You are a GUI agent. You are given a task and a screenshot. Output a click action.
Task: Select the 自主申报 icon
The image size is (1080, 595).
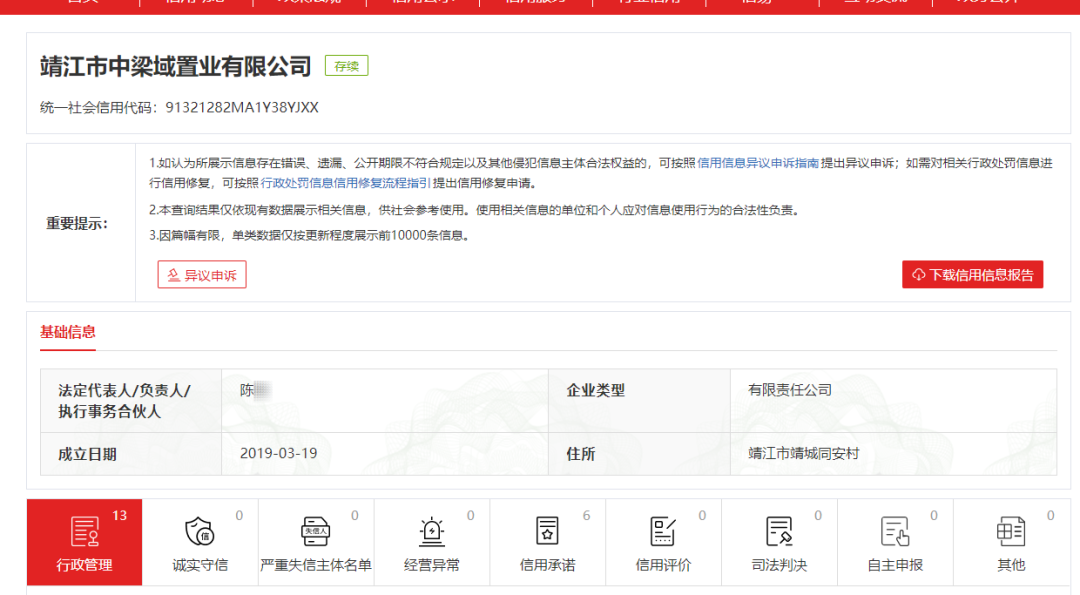pos(895,532)
